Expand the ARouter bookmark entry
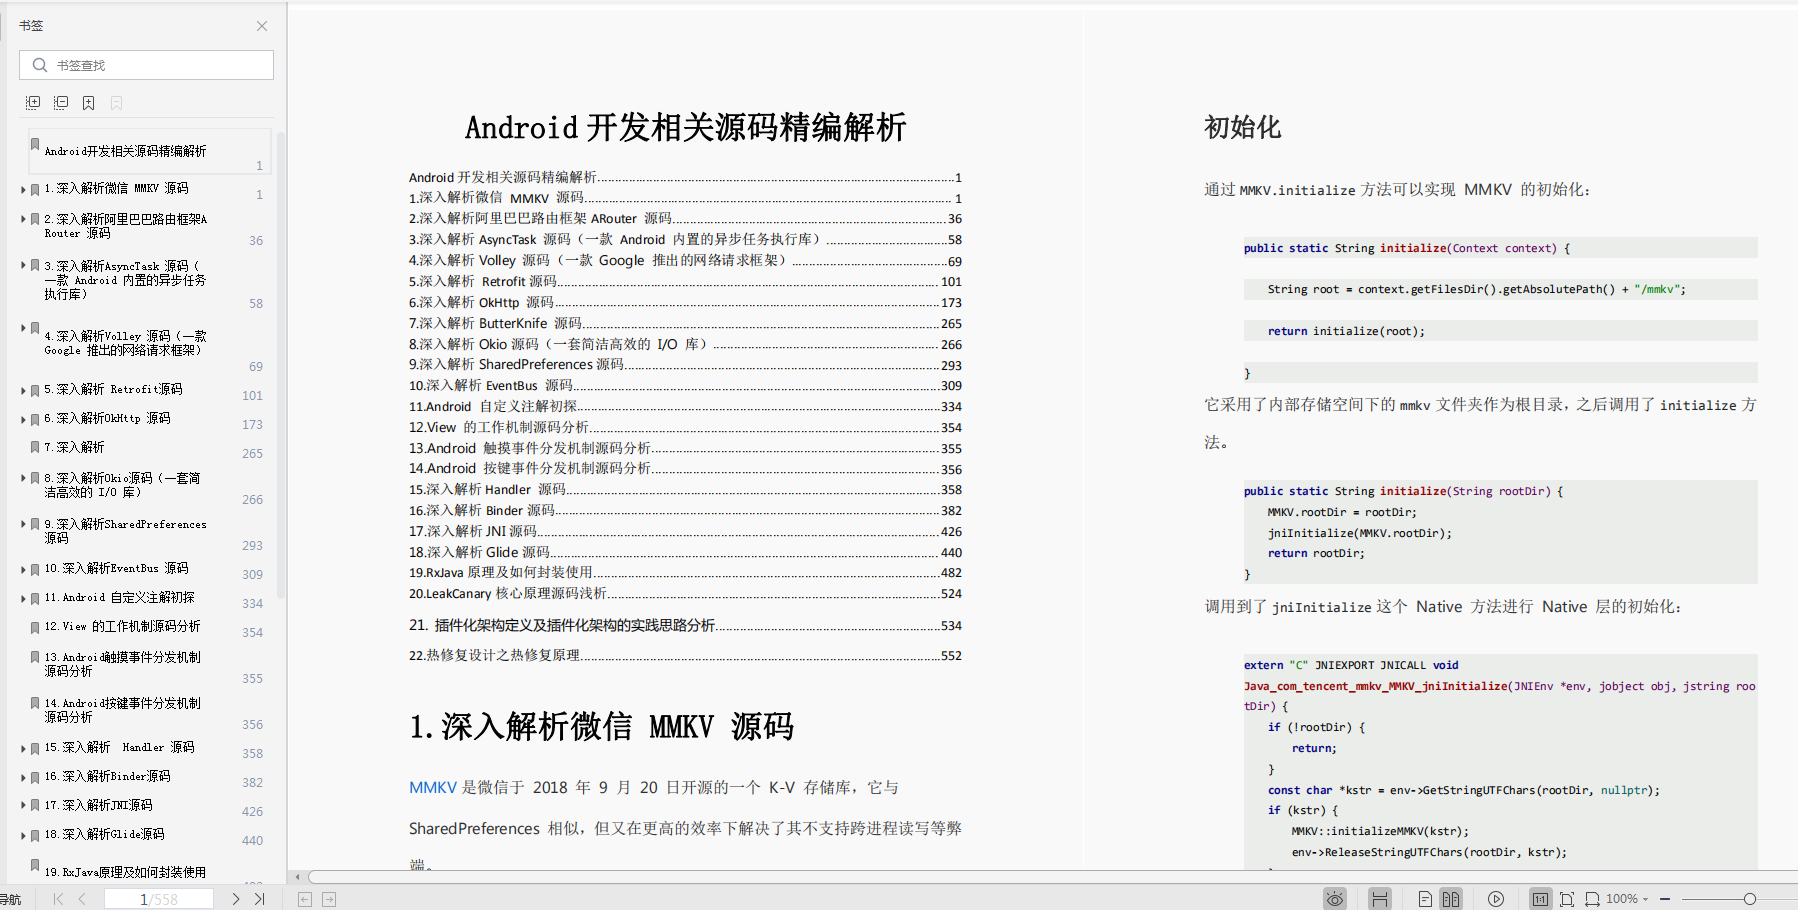The image size is (1798, 910). [x=22, y=219]
